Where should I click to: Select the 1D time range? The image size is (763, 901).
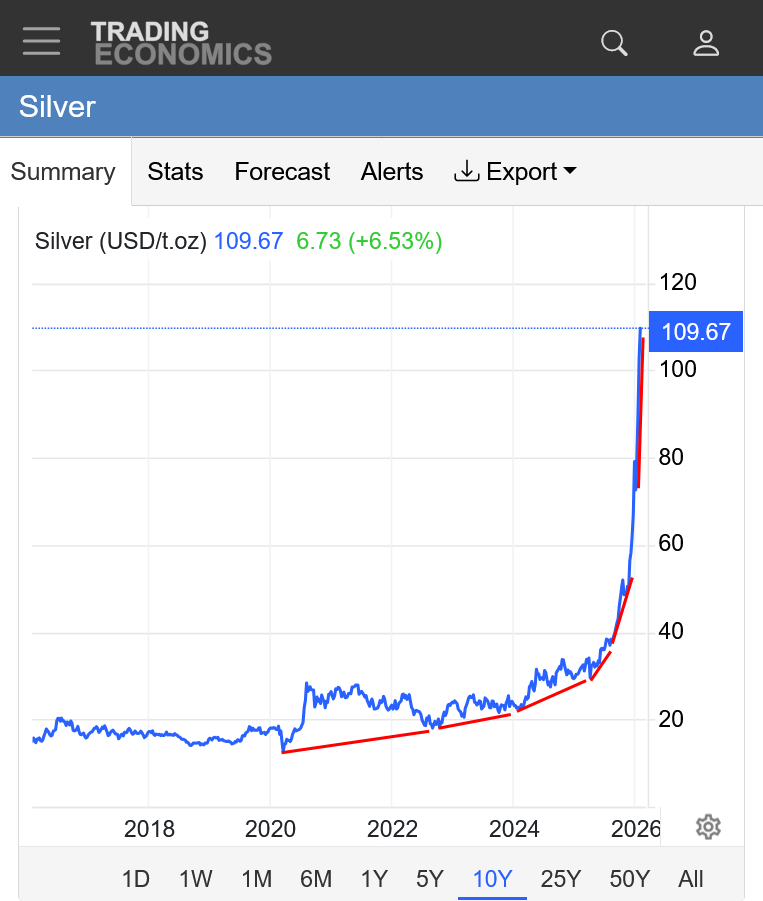pos(135,879)
